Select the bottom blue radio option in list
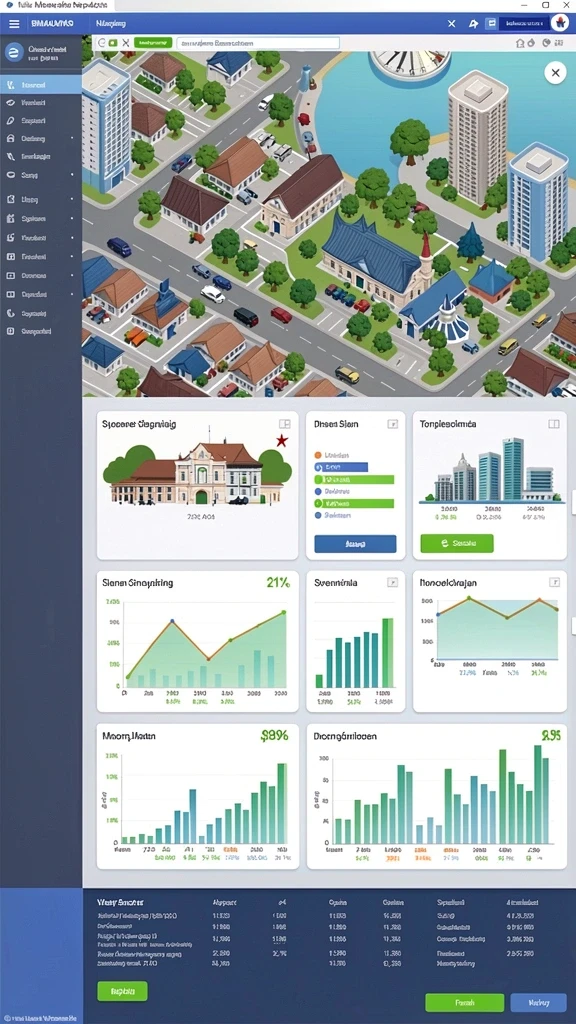 pos(318,515)
